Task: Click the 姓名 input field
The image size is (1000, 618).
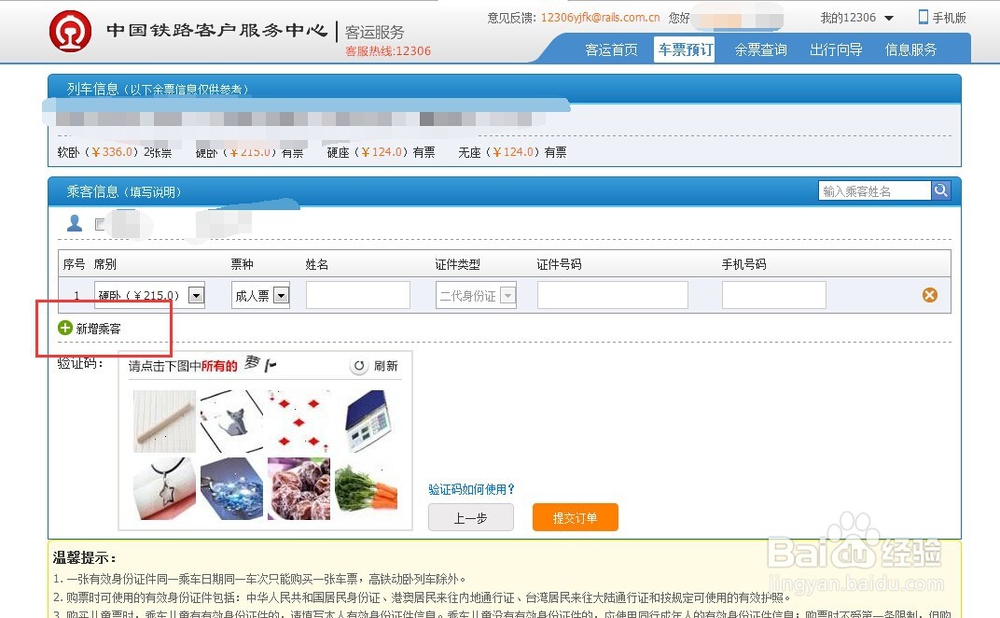Action: (x=358, y=295)
